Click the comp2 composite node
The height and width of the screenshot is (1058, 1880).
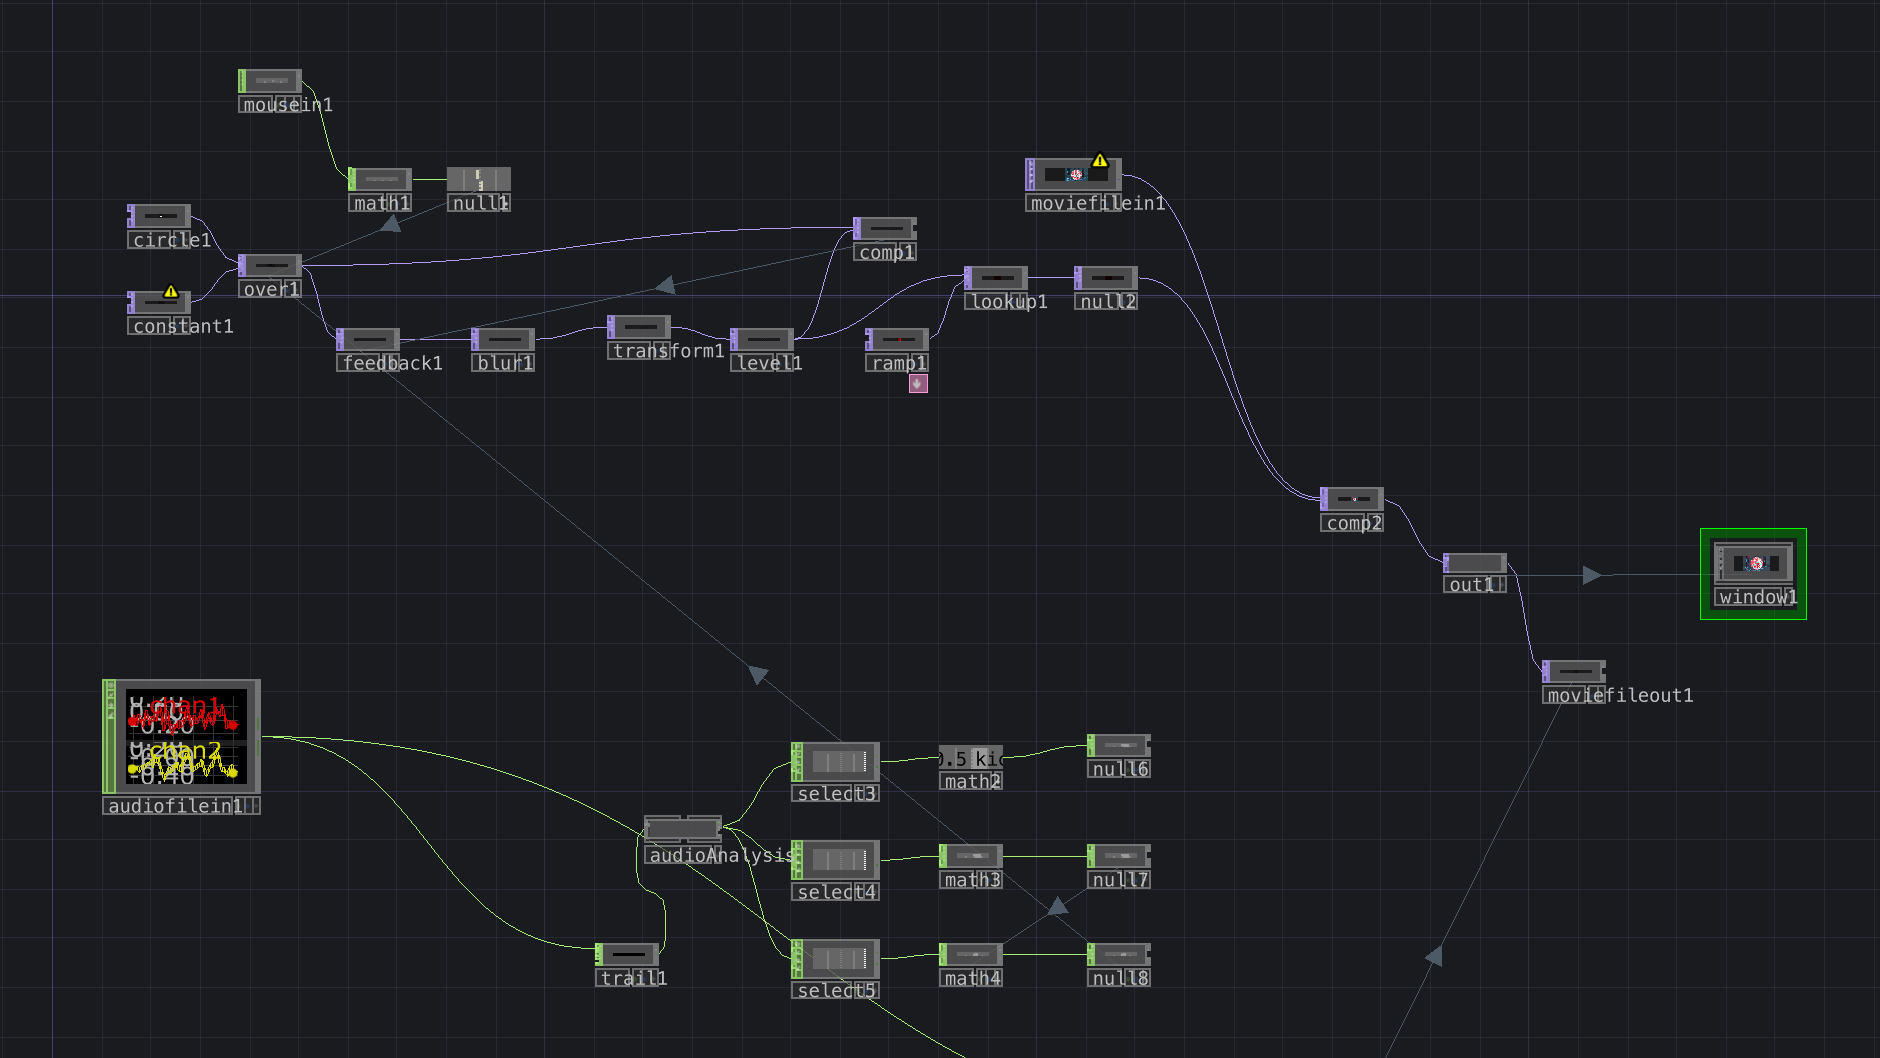tap(1353, 499)
